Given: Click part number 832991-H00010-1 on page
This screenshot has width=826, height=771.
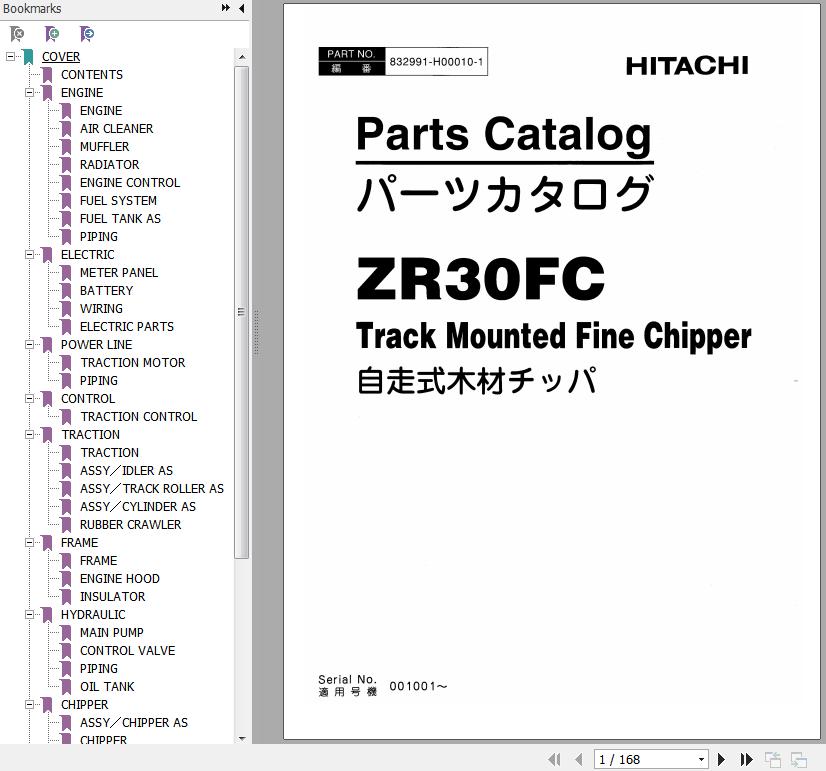Looking at the screenshot, I should tap(436, 62).
